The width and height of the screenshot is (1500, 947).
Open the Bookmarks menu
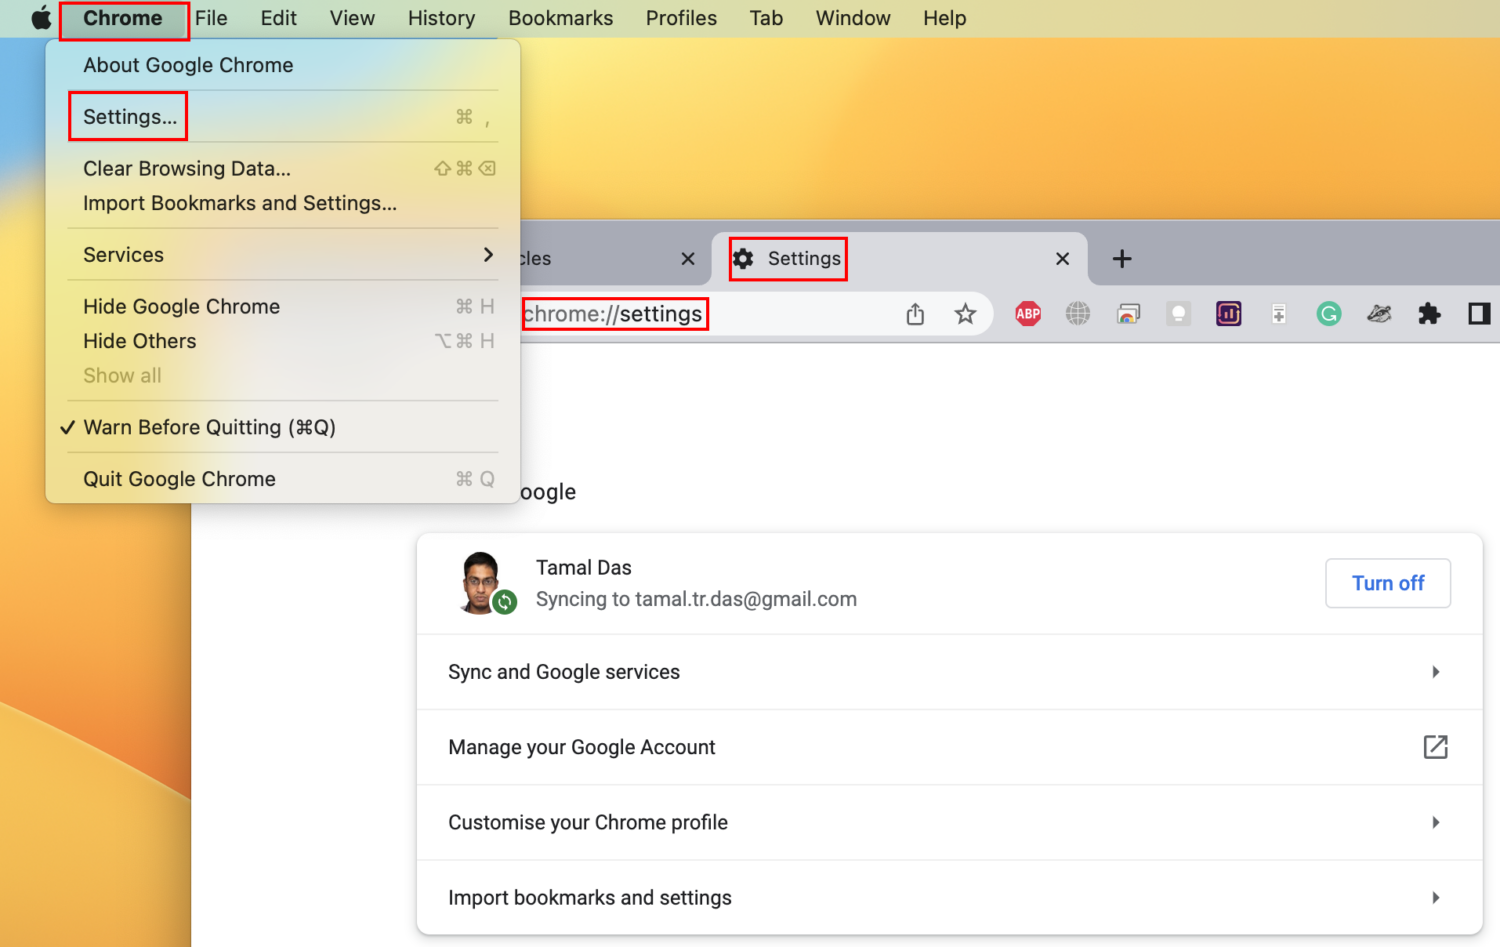tap(560, 18)
